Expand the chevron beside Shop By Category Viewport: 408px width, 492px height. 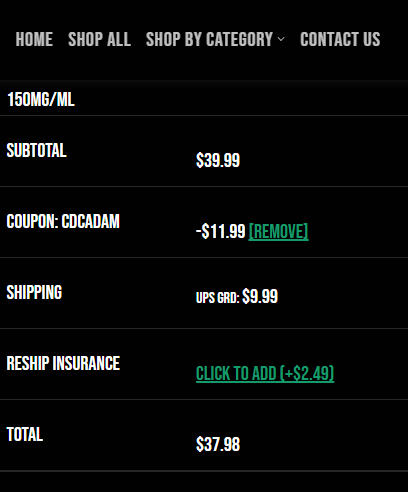281,39
